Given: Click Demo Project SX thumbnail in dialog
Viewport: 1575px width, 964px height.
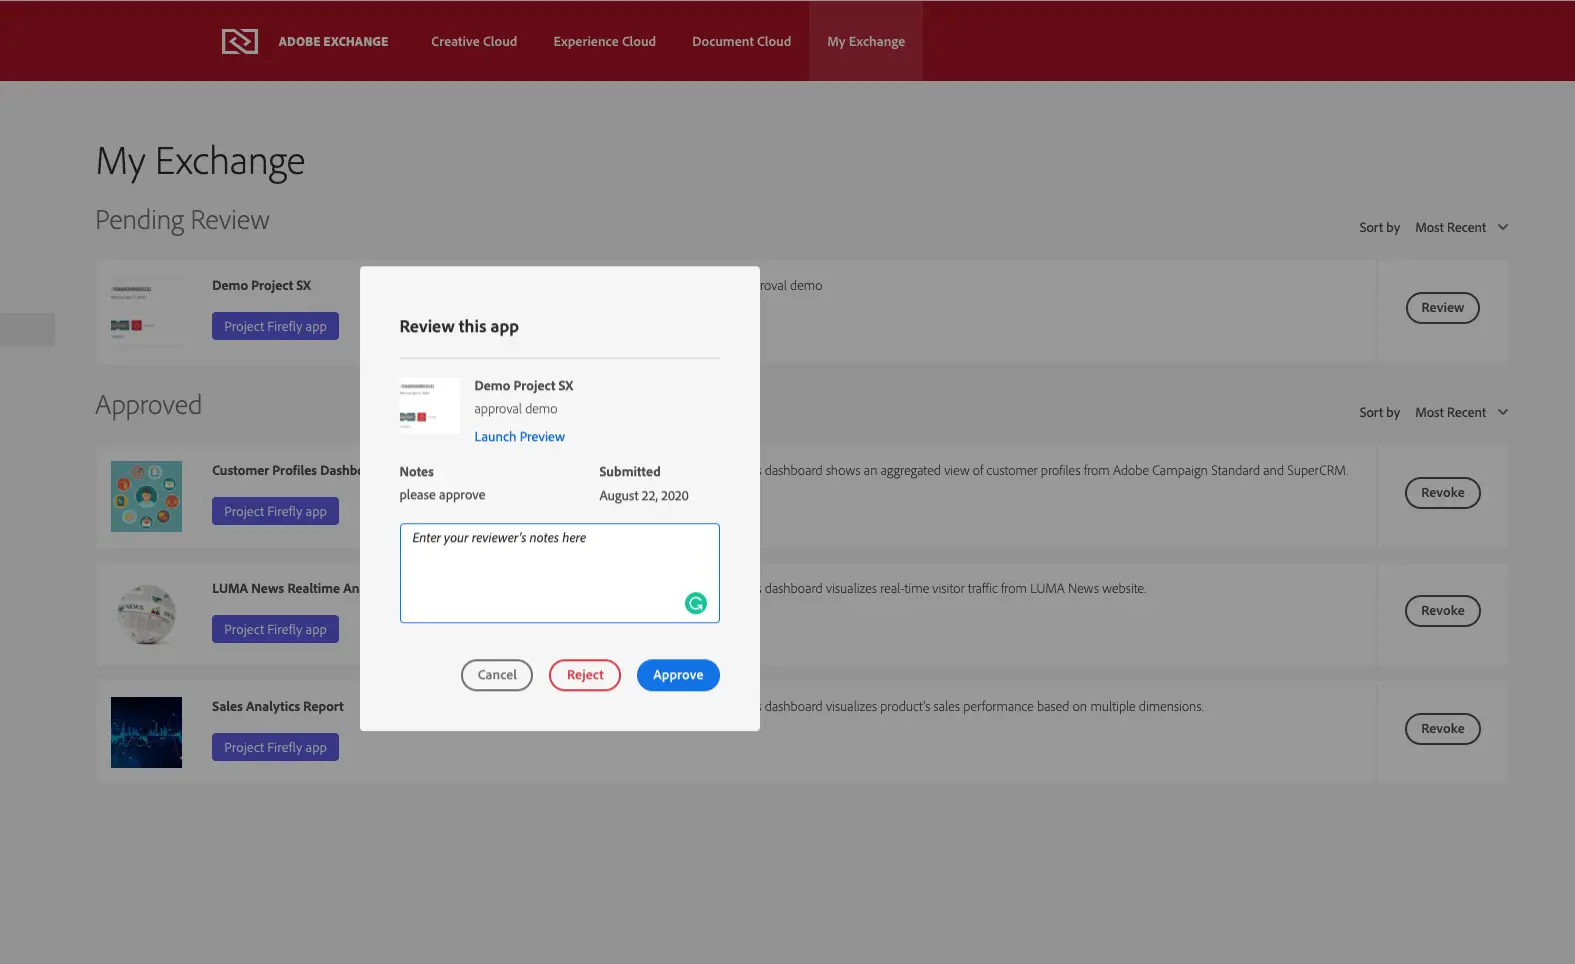Looking at the screenshot, I should (x=429, y=404).
